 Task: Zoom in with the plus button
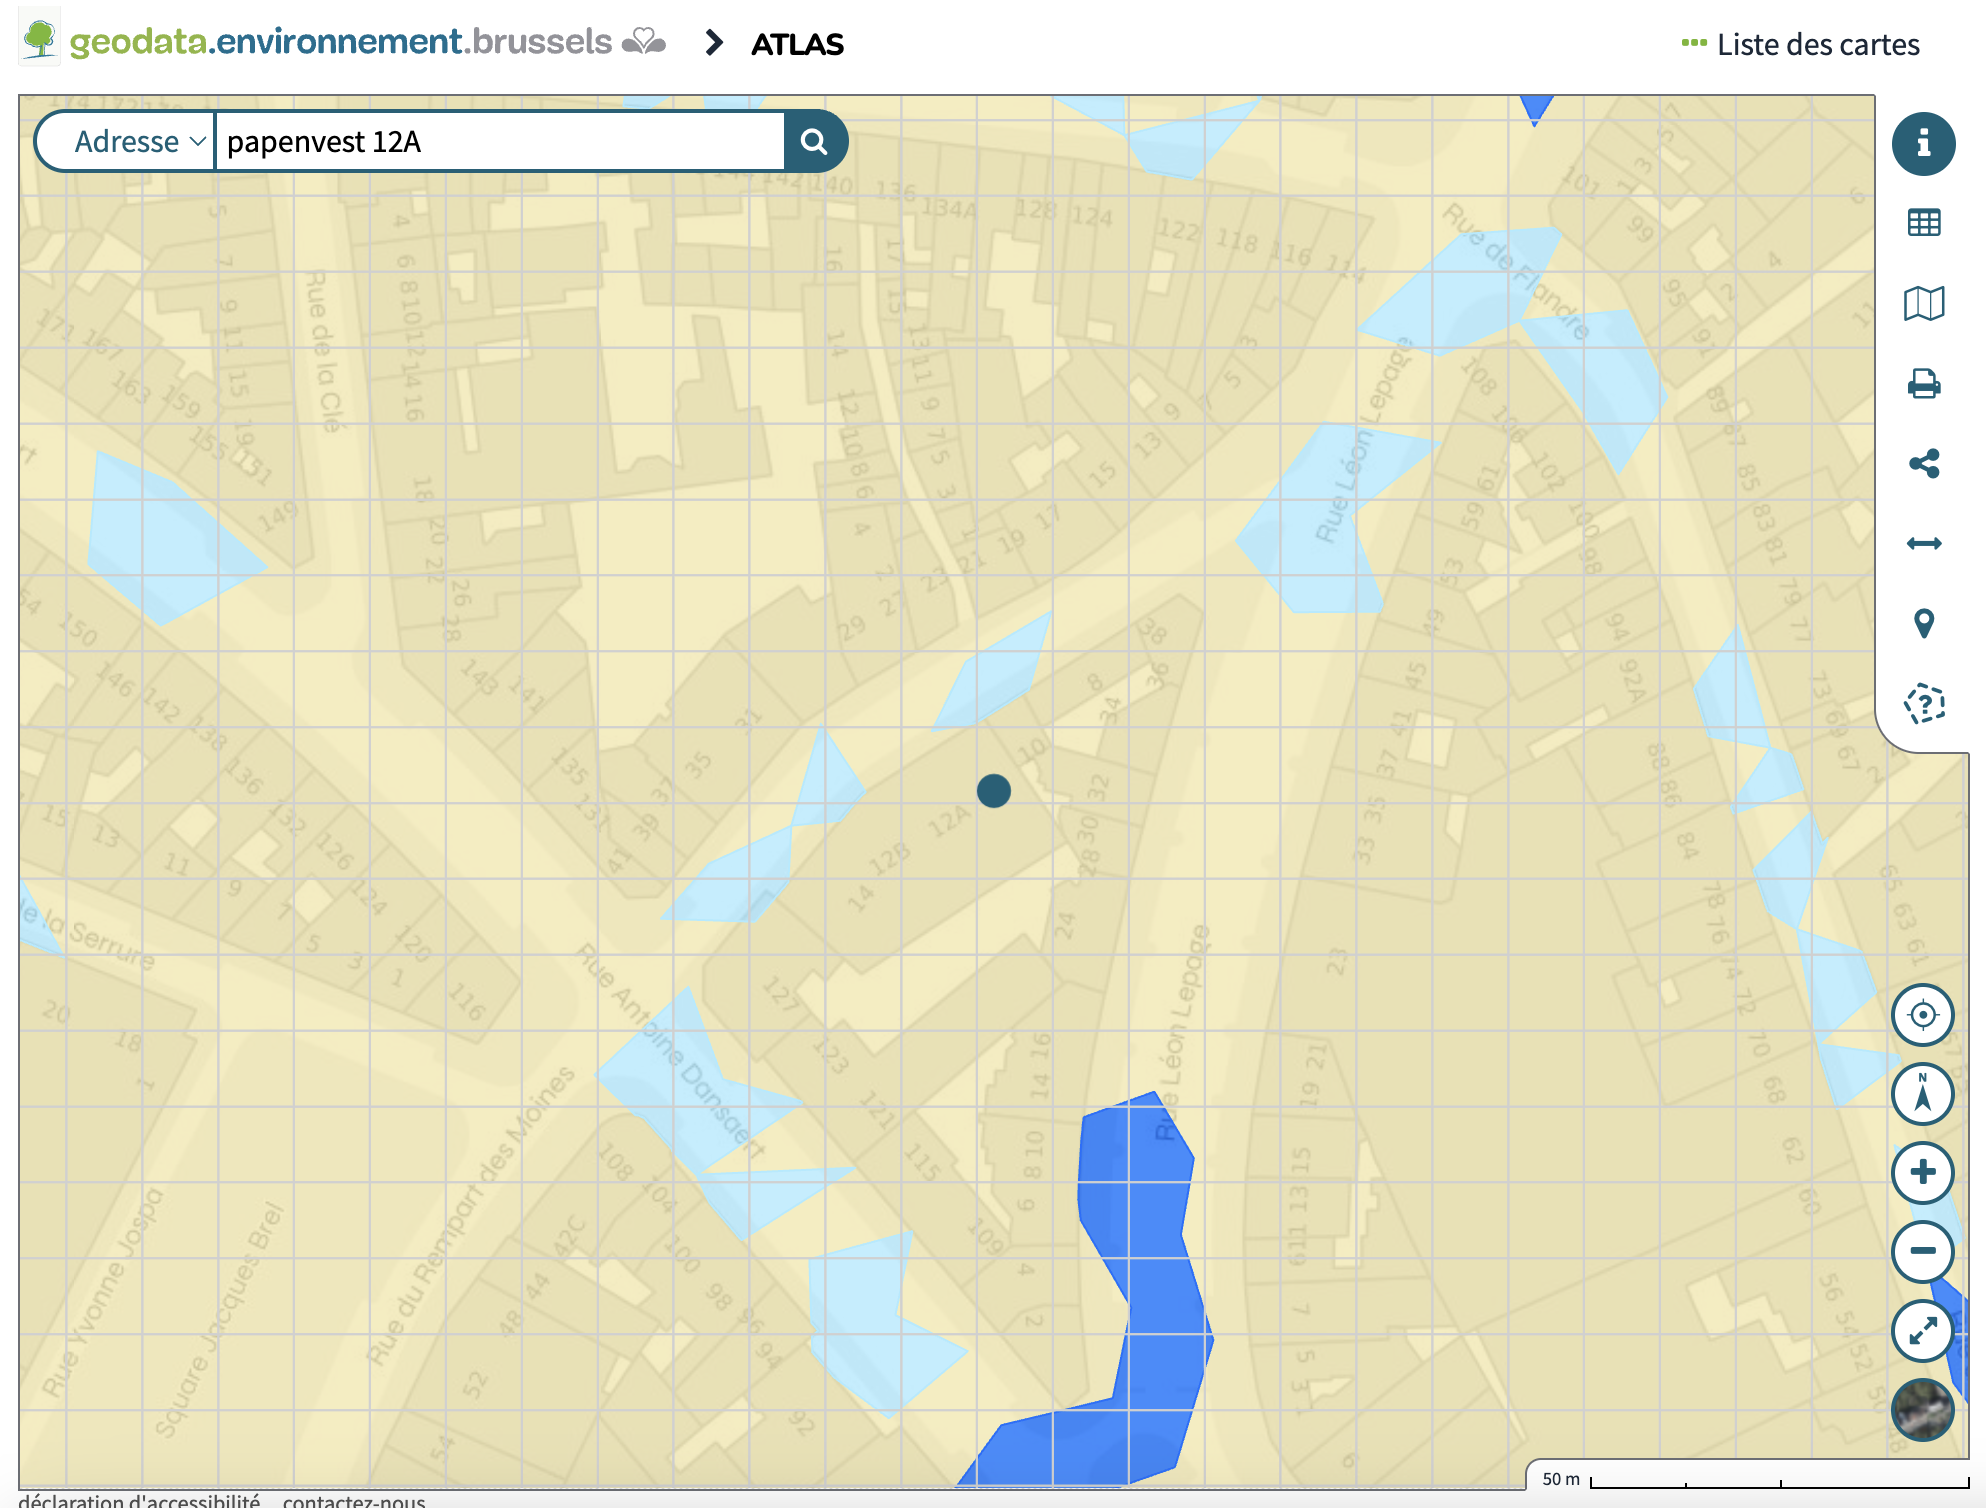point(1921,1172)
